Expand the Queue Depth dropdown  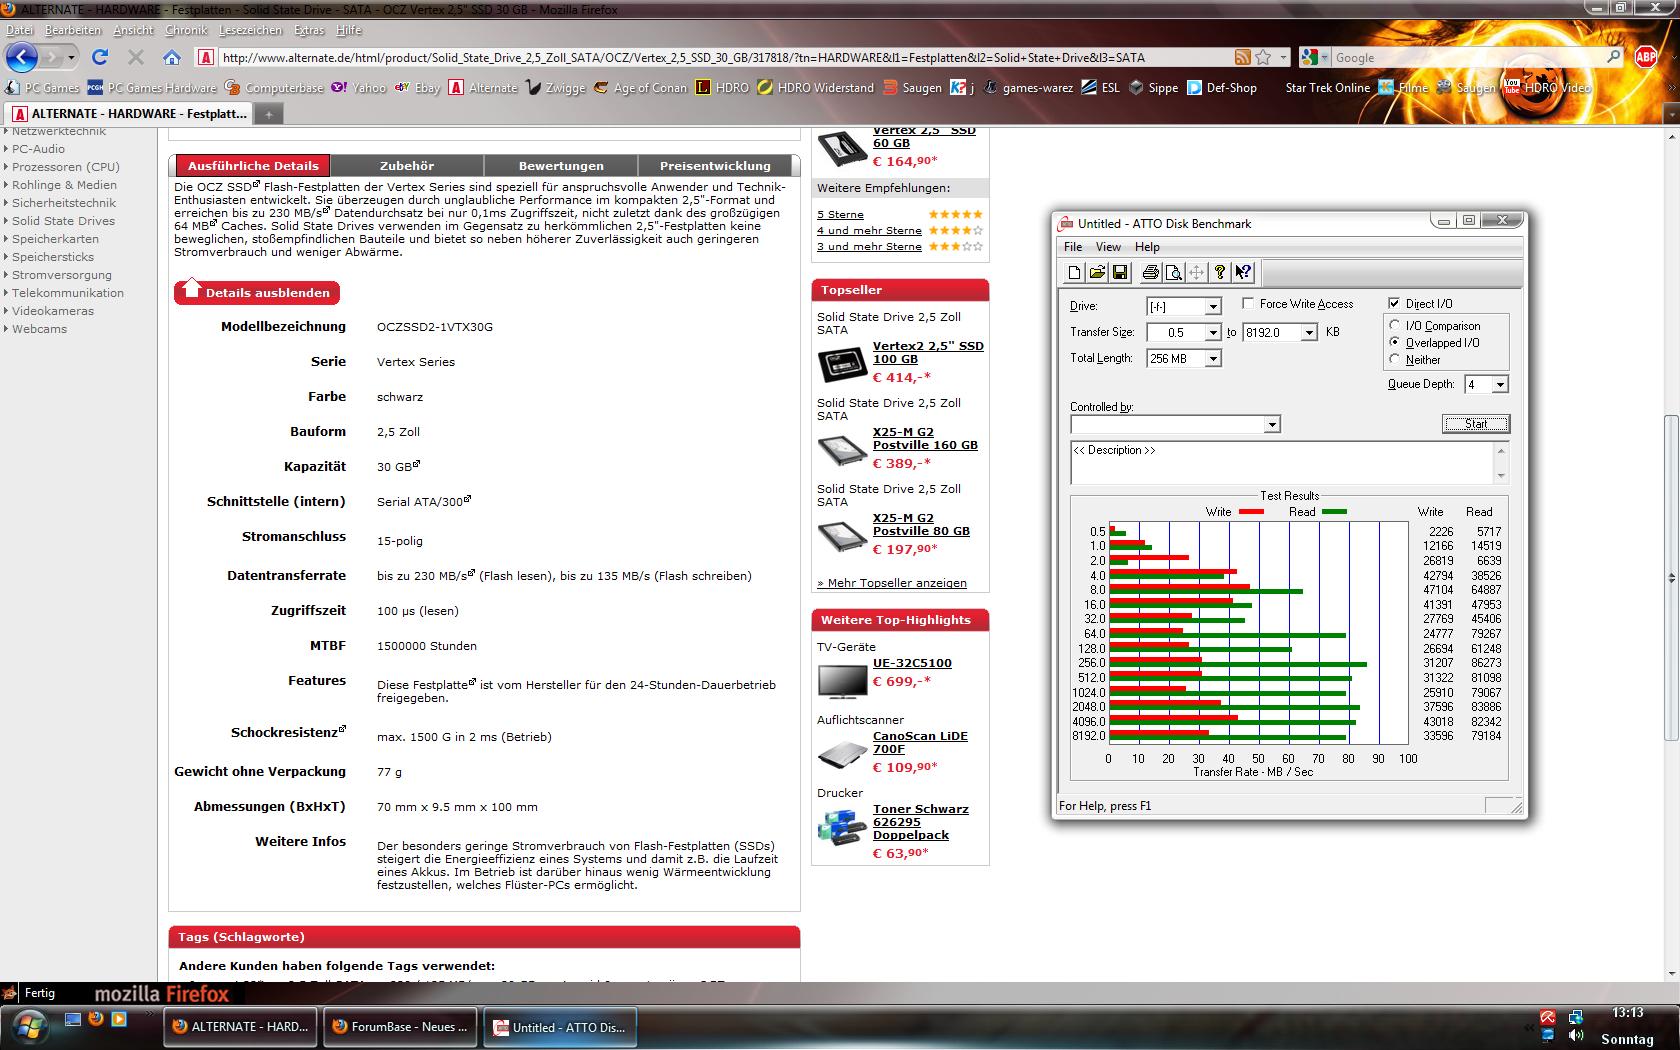click(x=1500, y=384)
